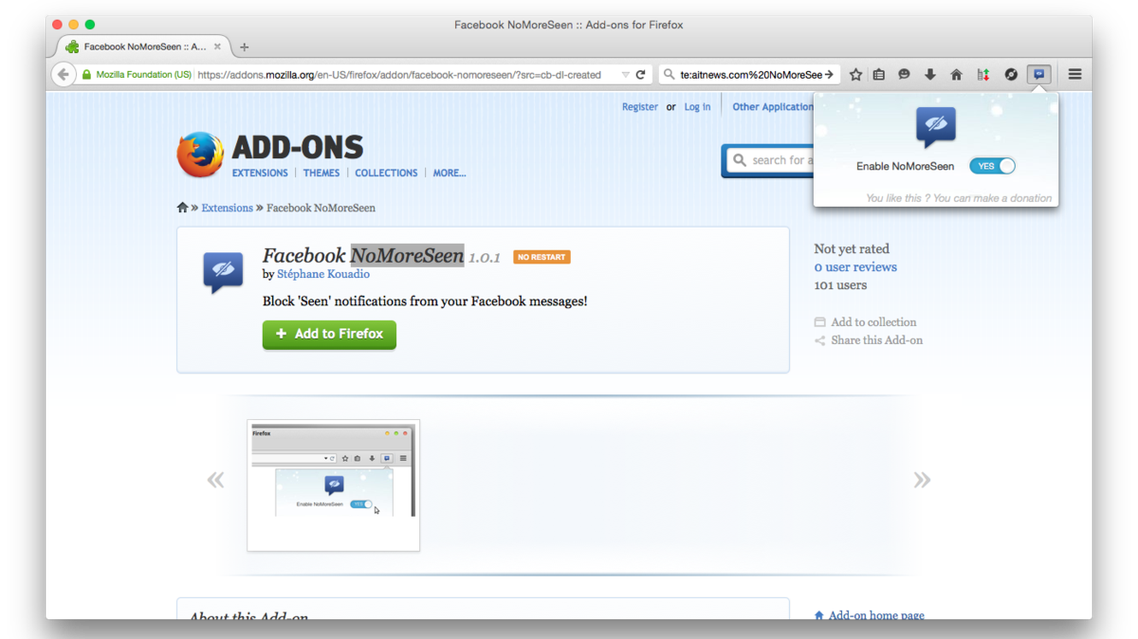Click the browser search box
The width and height of the screenshot is (1138, 639).
click(747, 74)
